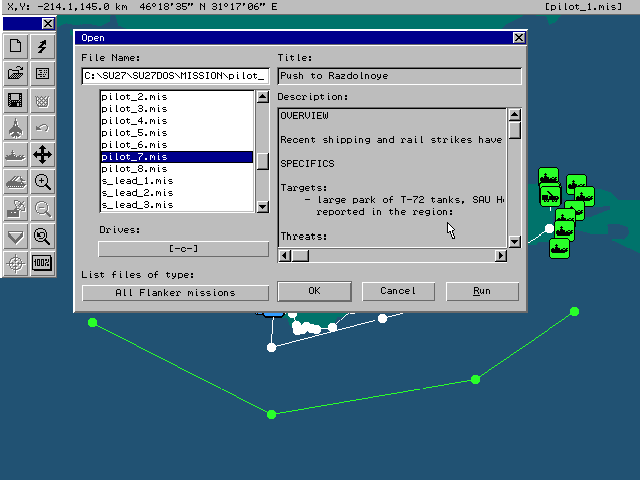Click the 100% zoom reset icon
This screenshot has height=480, width=640.
(43, 264)
